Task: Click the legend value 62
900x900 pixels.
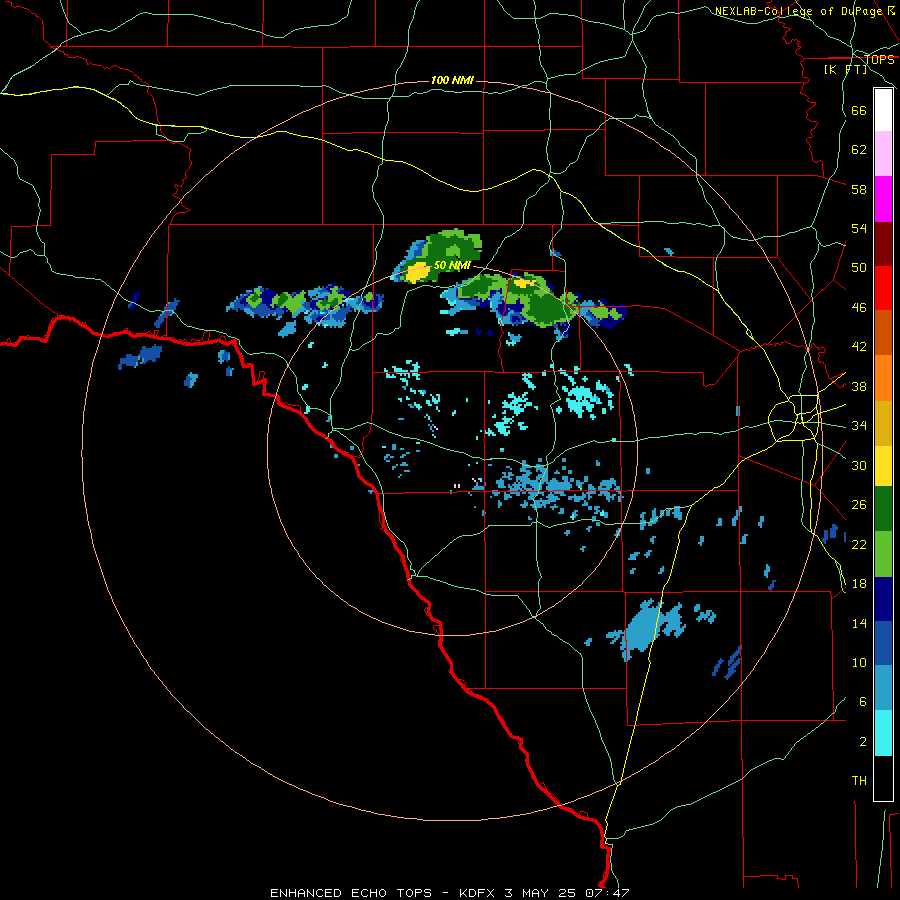Action: pos(859,150)
